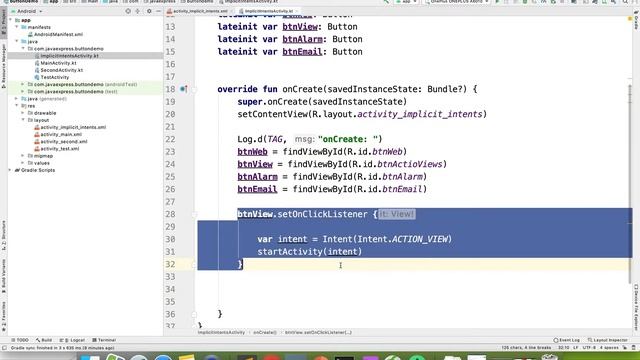
Task: Expand the values folder
Action: point(23,163)
